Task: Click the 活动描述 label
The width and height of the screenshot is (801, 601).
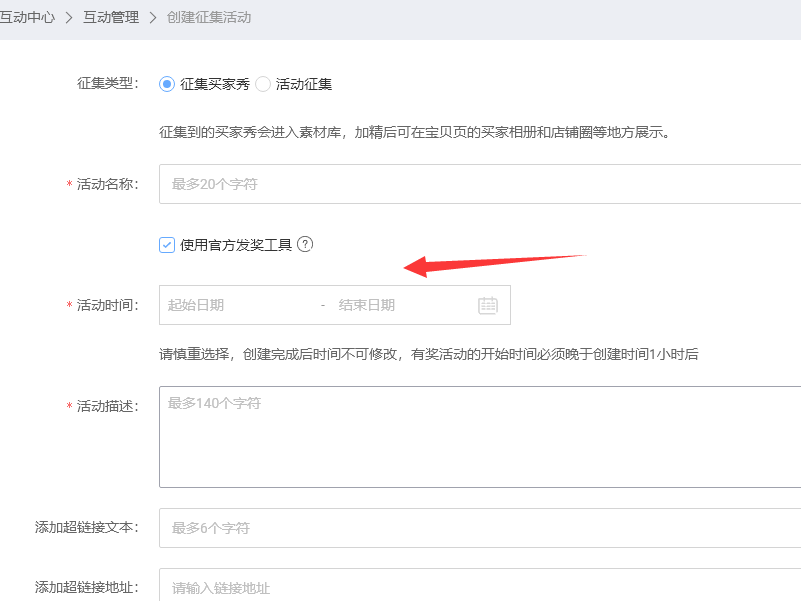Action: [108, 406]
